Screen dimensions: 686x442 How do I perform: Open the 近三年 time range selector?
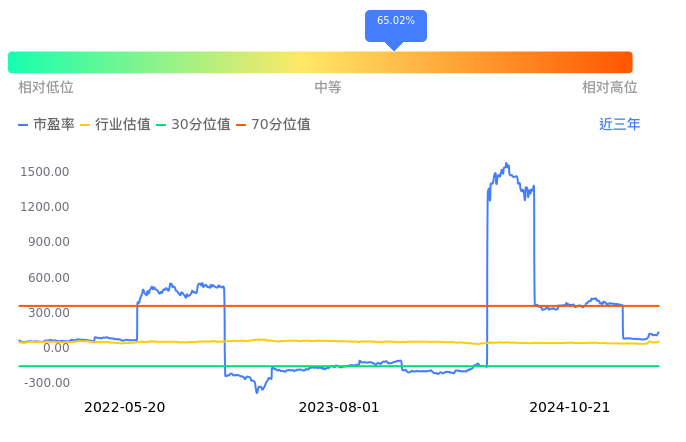(x=619, y=125)
